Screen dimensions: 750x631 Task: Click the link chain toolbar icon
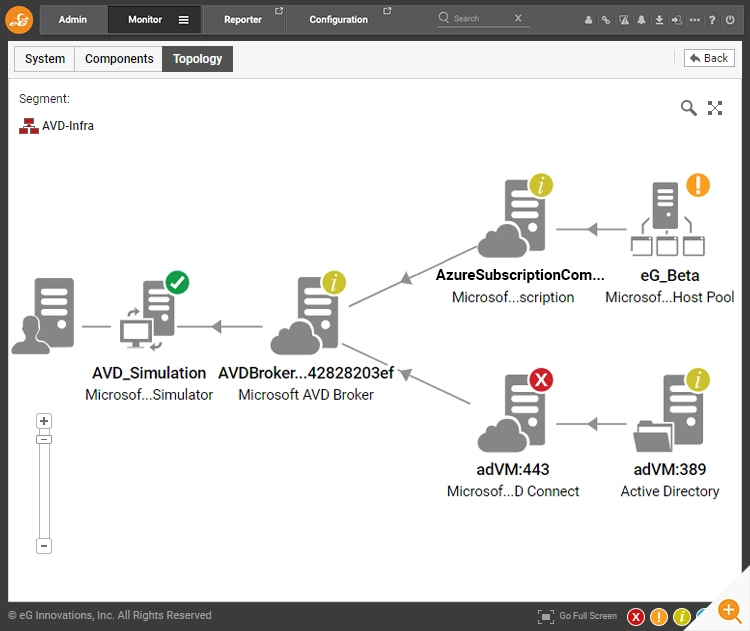tap(606, 20)
